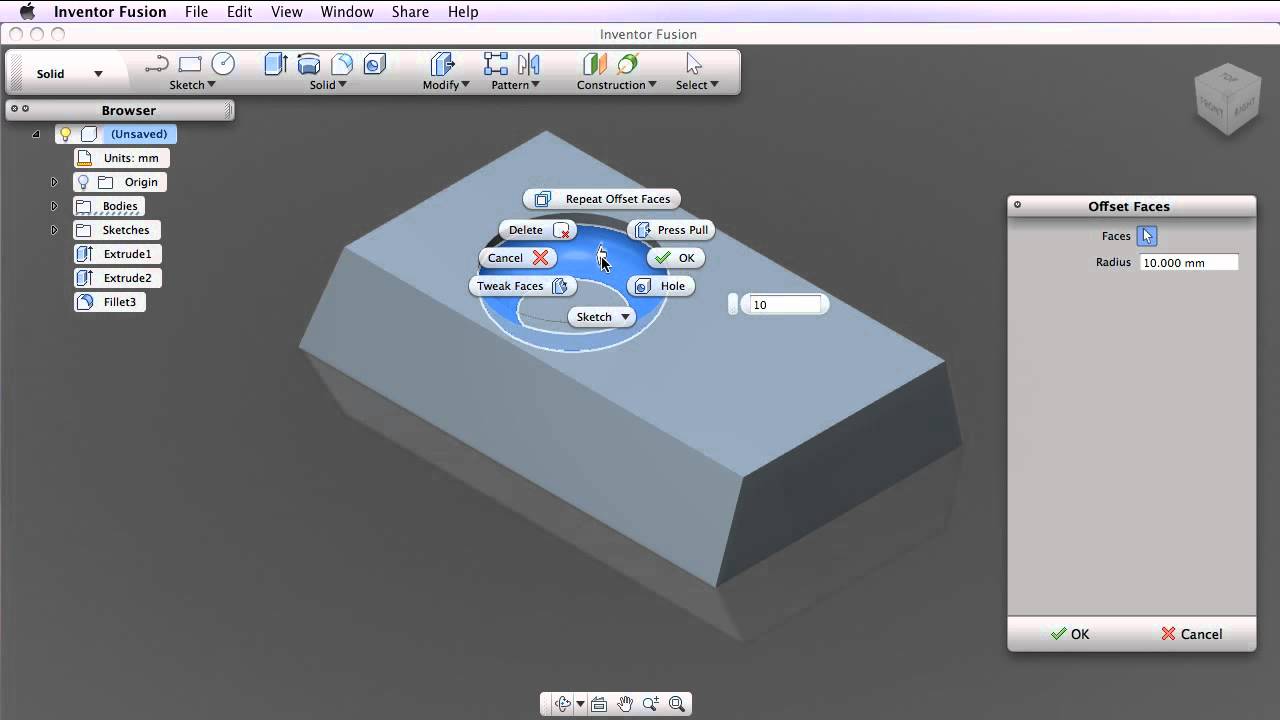The image size is (1280, 720).
Task: Toggle the (Unsaved) document lightbulb visibility
Action: tap(66, 134)
